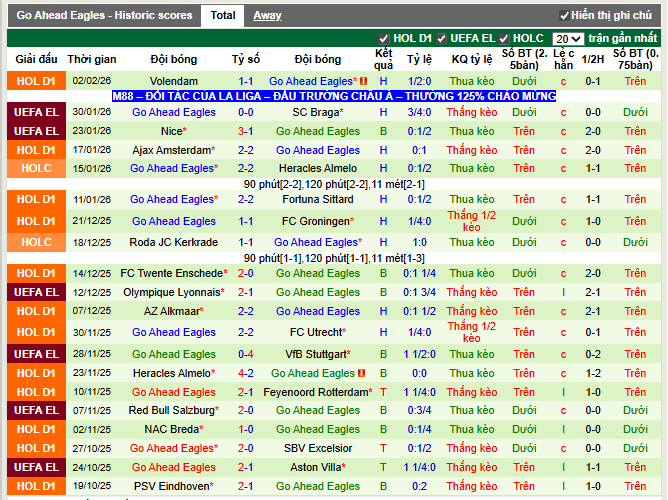Click Roda JC Kerkrade team name
Image resolution: width=668 pixels, height=500 pixels.
coord(174,242)
